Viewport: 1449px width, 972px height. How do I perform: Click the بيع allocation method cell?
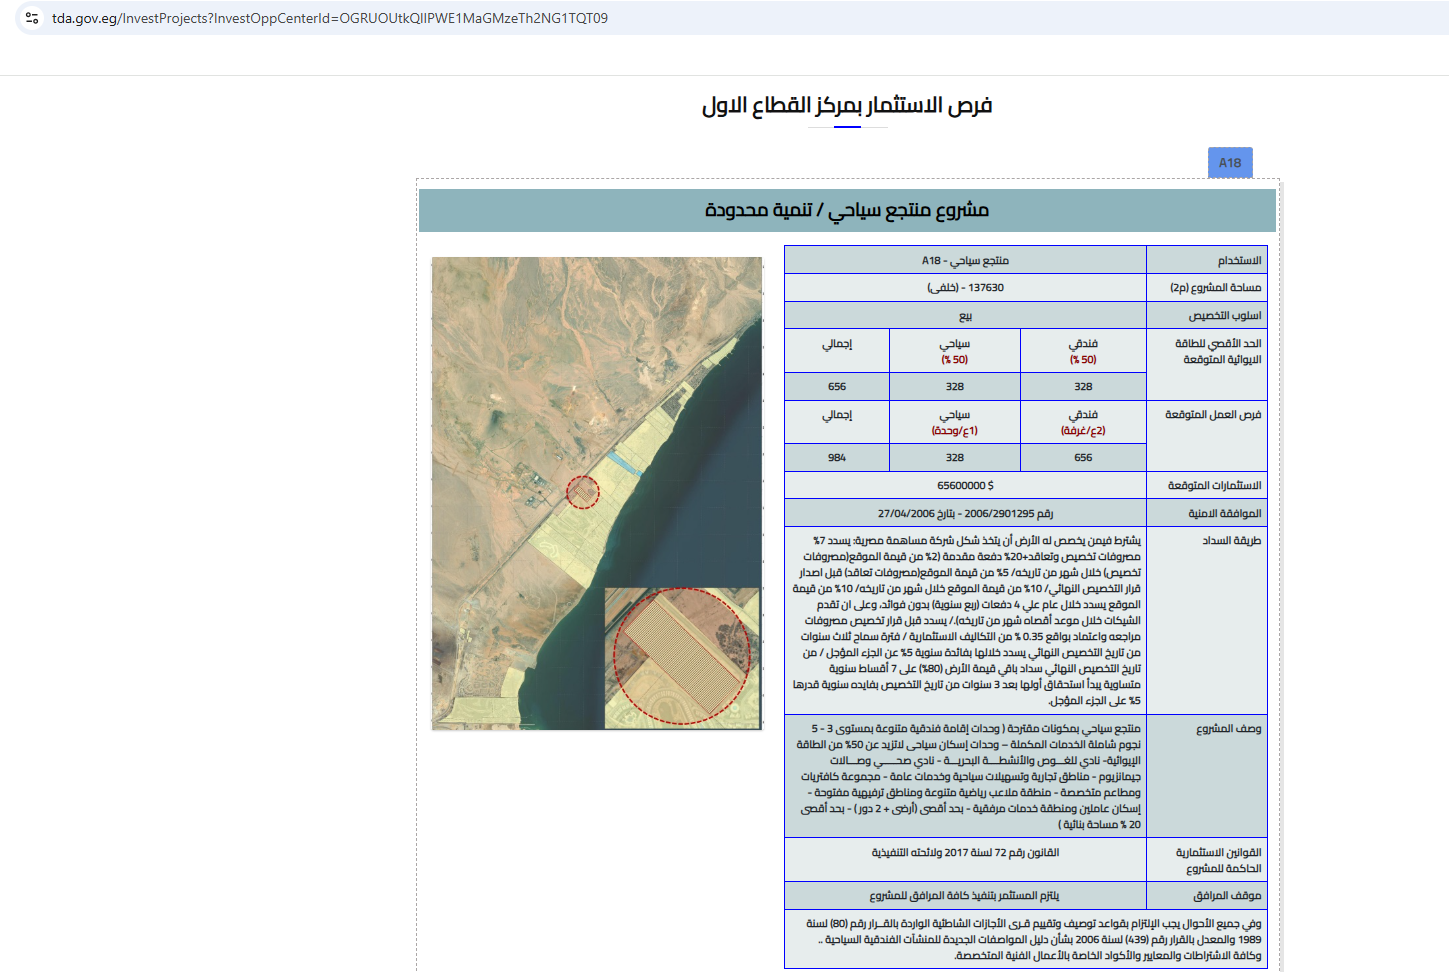tap(965, 316)
